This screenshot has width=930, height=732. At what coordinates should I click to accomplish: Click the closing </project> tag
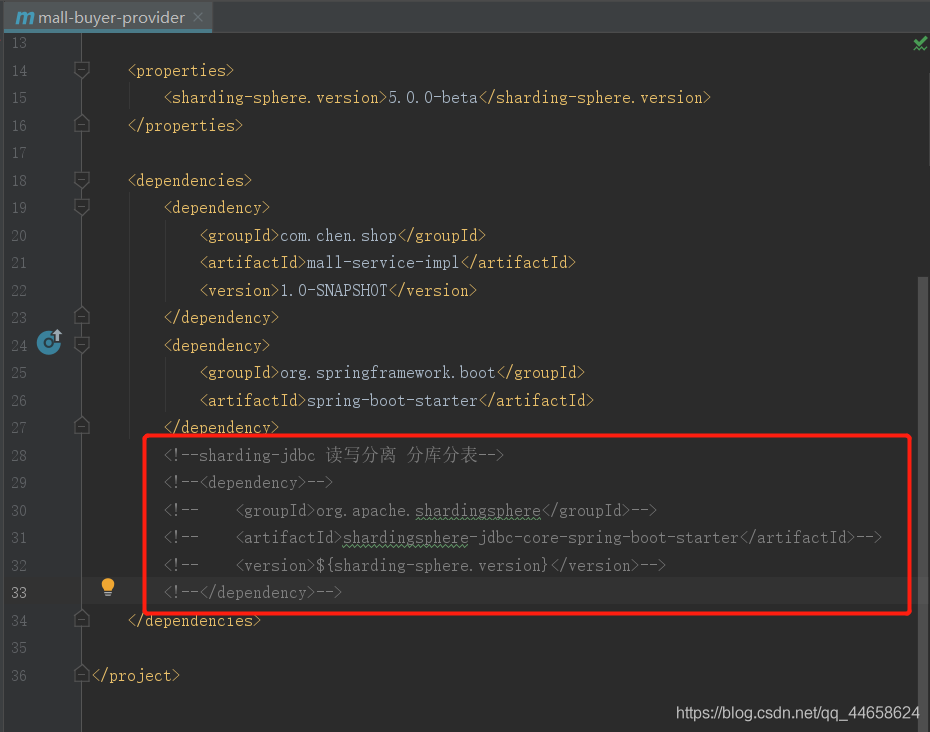click(x=136, y=676)
